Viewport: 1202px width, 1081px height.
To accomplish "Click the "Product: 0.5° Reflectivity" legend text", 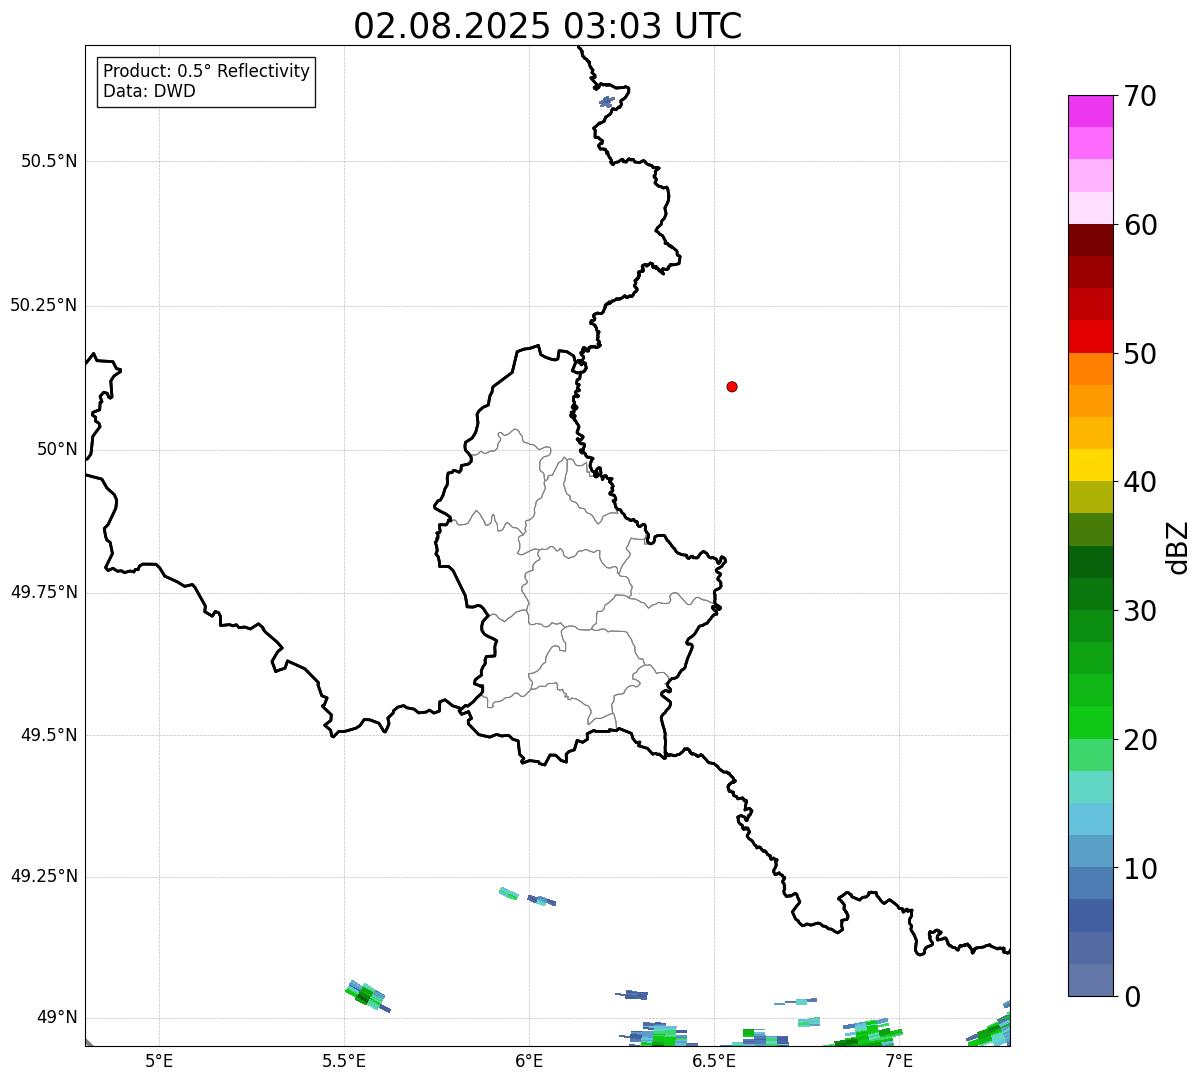I will click(x=206, y=71).
